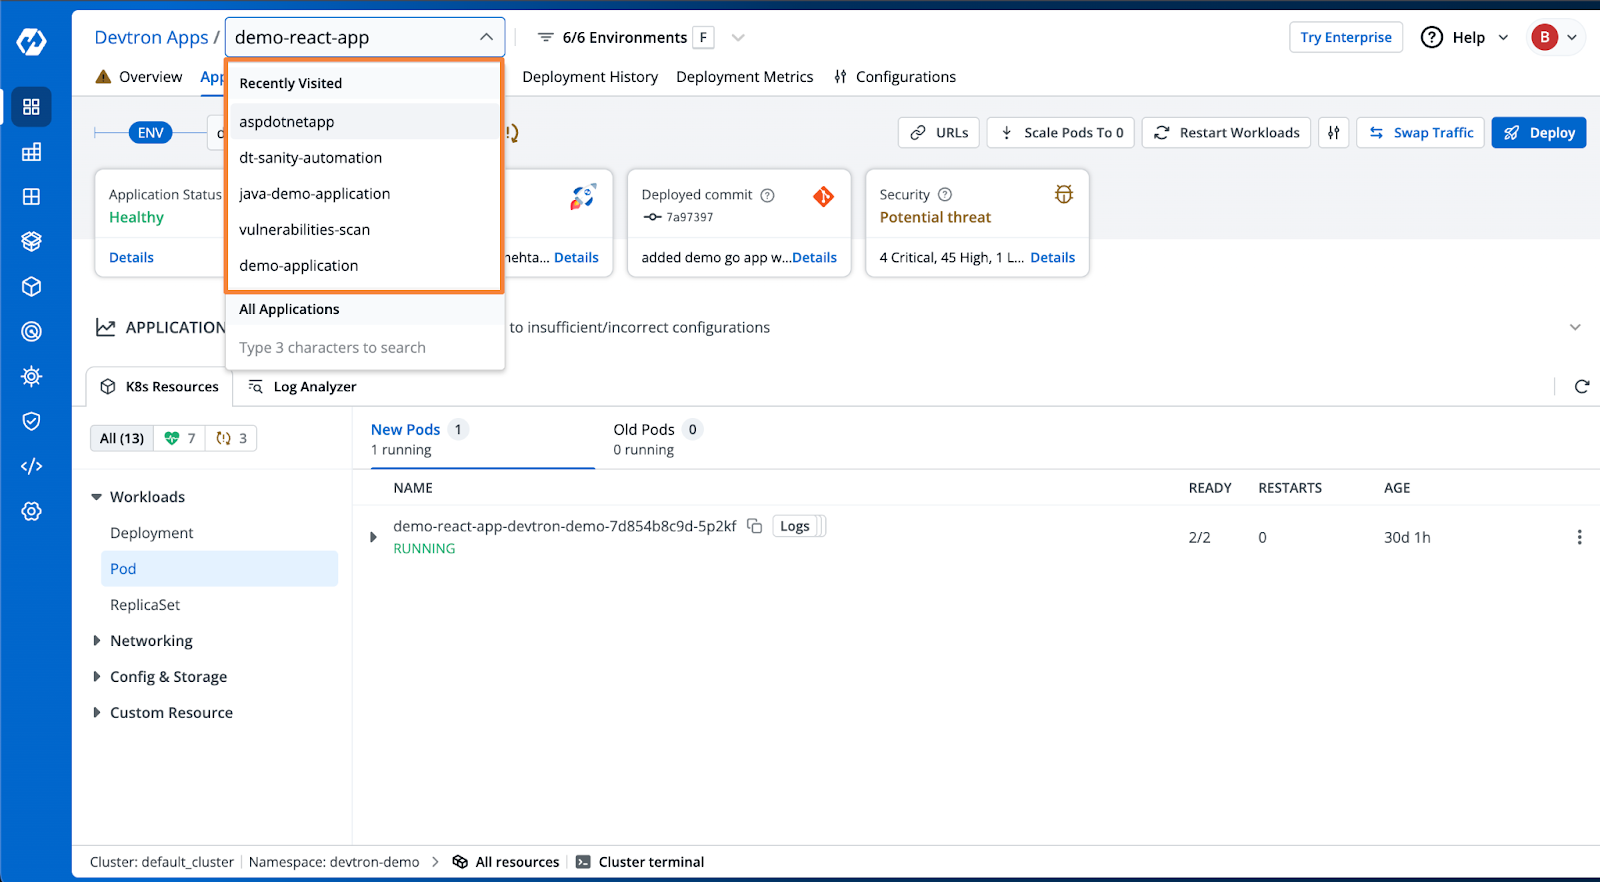The width and height of the screenshot is (1600, 882).
Task: Select vulnerabilities-scan application
Action: [364, 230]
